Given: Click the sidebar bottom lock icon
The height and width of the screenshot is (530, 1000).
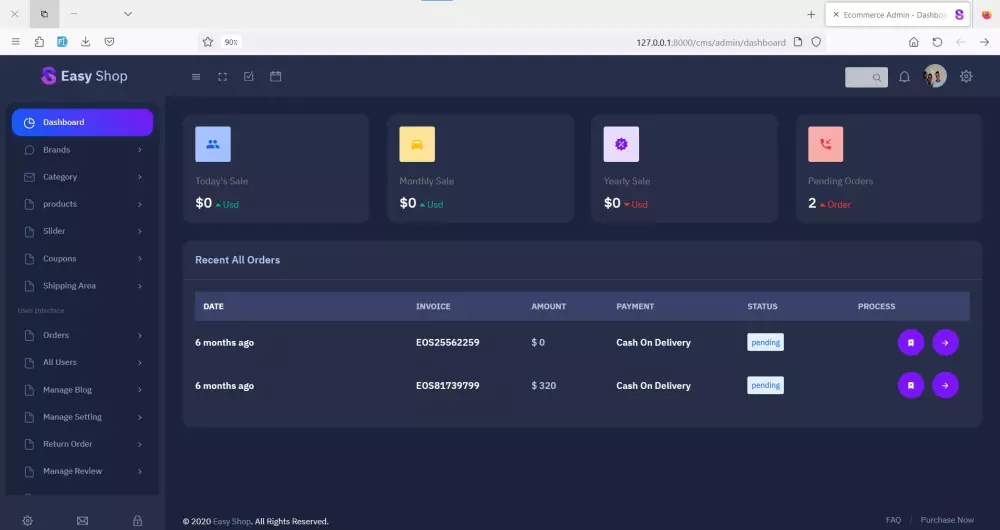Looking at the screenshot, I should [137, 521].
